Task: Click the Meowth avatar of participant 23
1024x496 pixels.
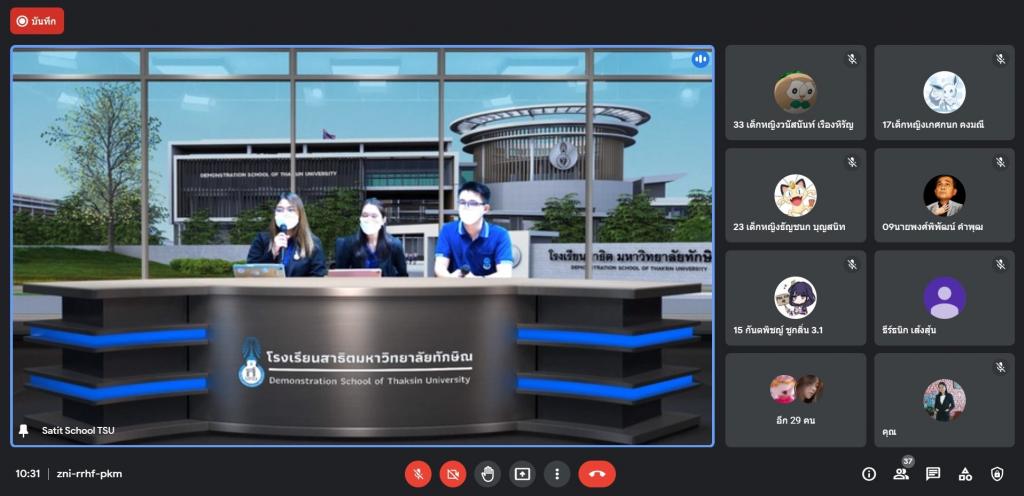Action: point(795,195)
